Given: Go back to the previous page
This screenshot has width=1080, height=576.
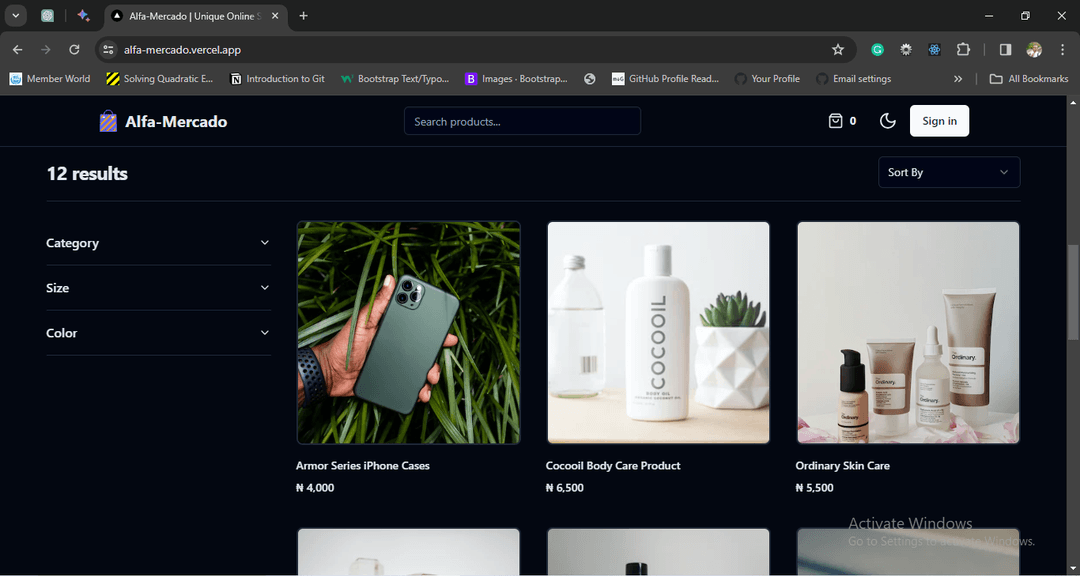Looking at the screenshot, I should 18,50.
